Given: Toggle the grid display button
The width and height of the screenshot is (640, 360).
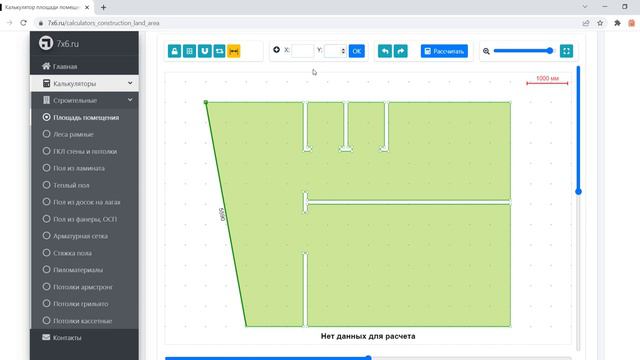Looking at the screenshot, I should [189, 51].
